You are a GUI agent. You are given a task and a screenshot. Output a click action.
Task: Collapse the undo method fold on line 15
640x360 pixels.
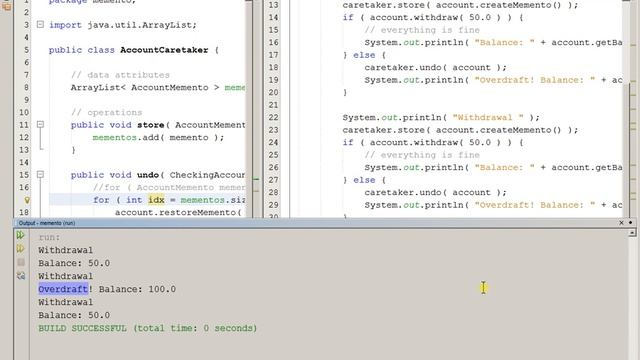tap(40, 174)
